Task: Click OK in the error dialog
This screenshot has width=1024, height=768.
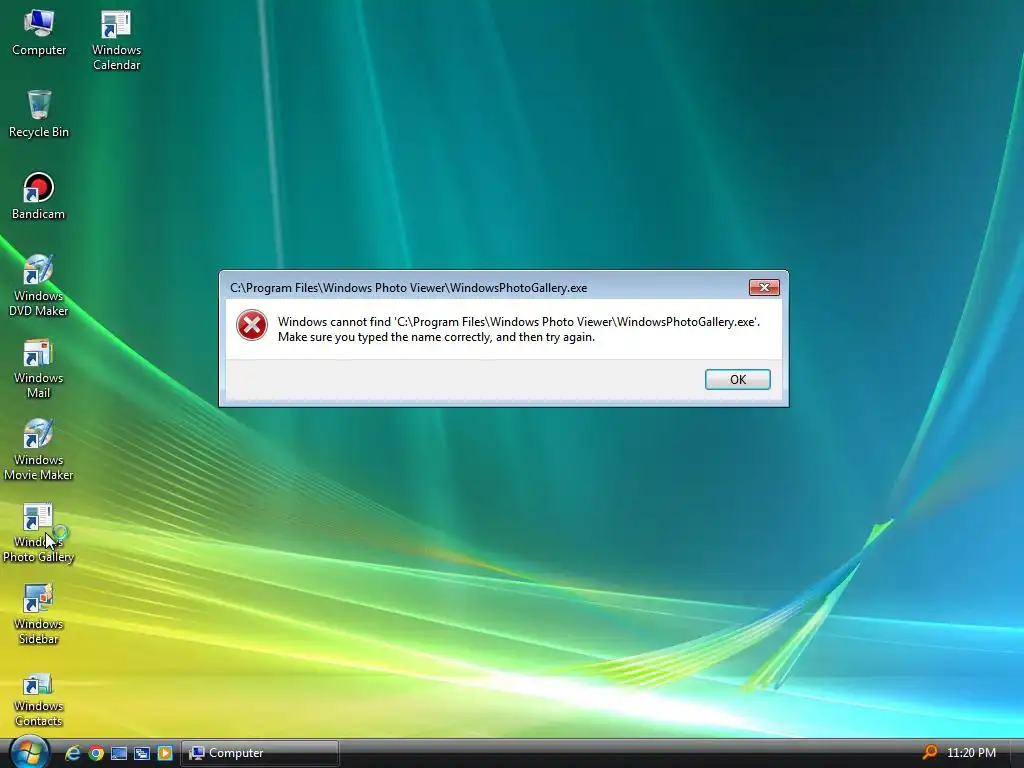Action: pyautogui.click(x=737, y=379)
